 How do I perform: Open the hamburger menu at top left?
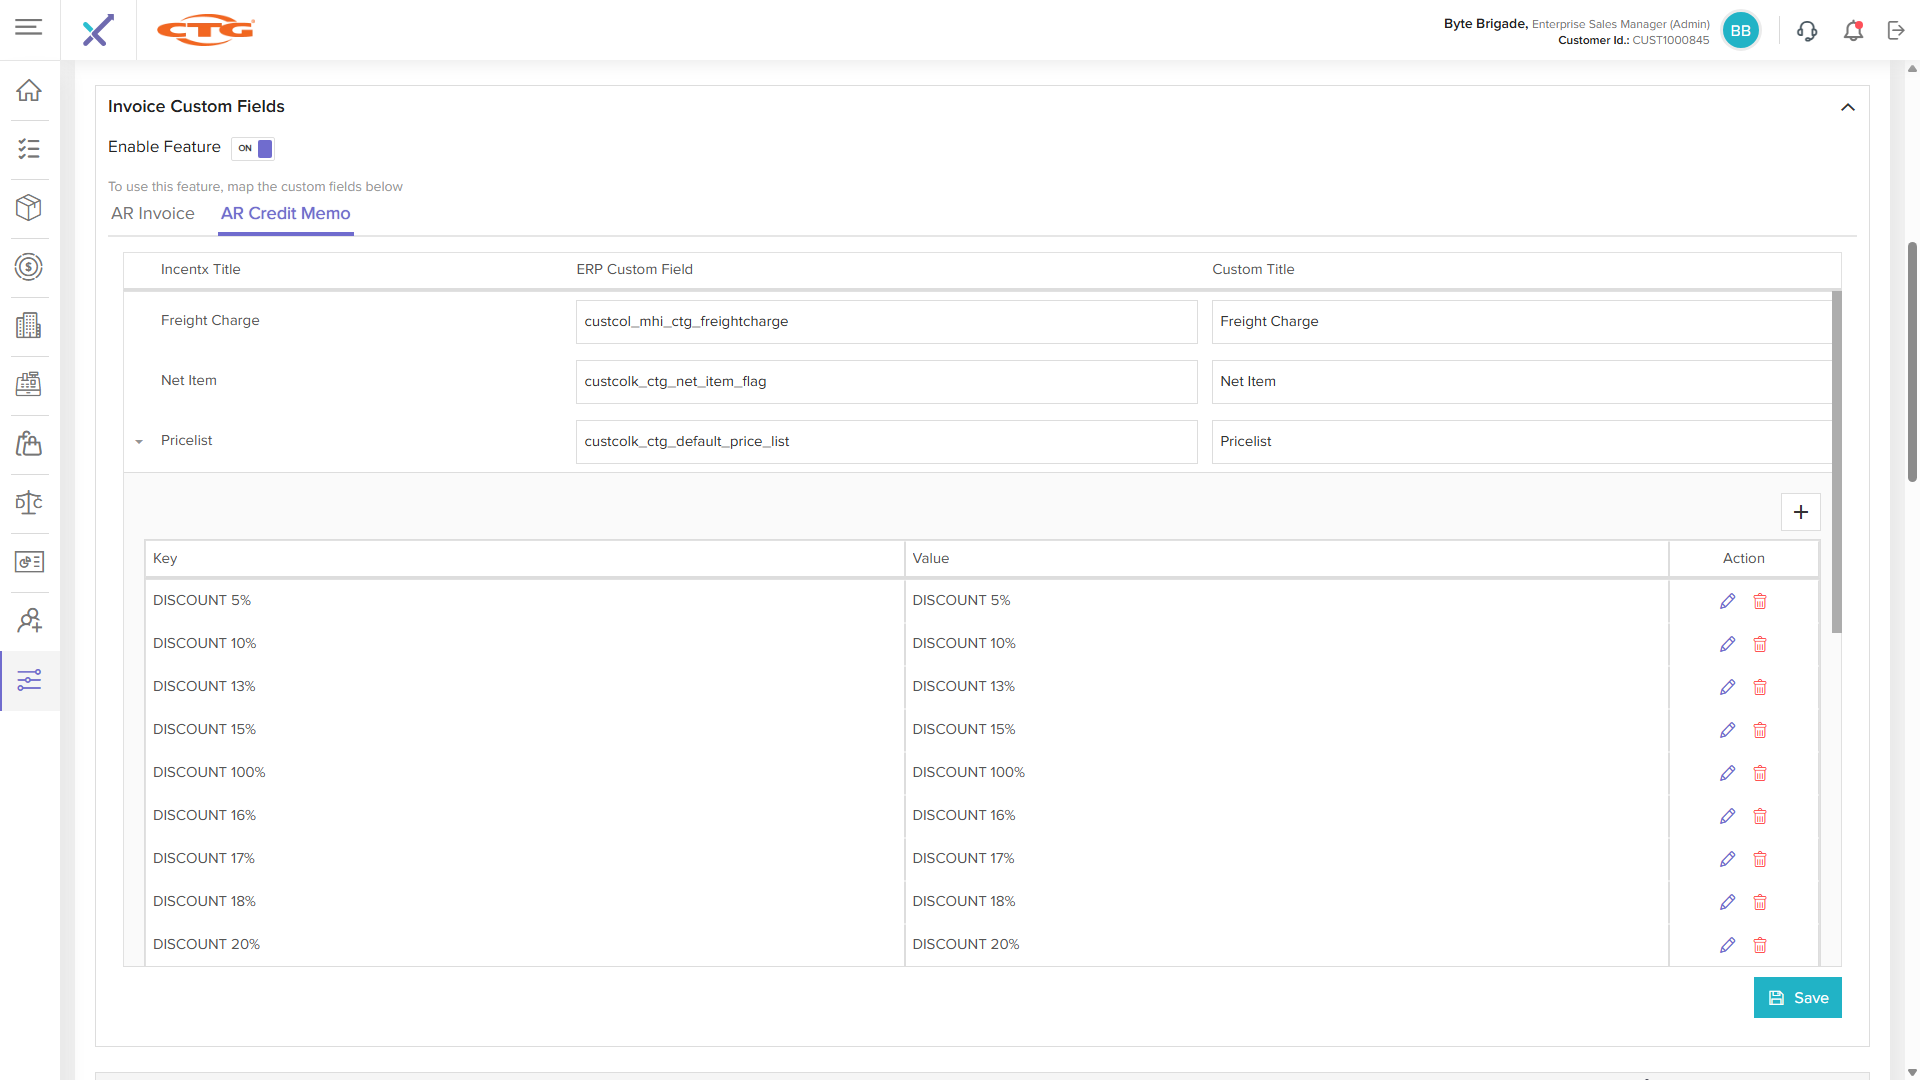pos(29,27)
